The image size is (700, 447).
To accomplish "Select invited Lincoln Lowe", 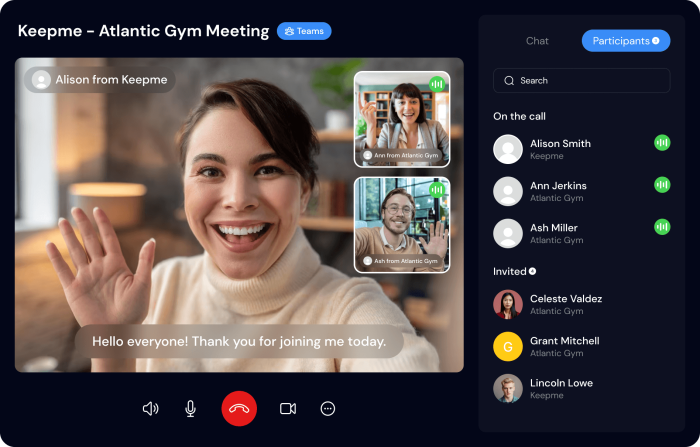I will click(x=582, y=389).
